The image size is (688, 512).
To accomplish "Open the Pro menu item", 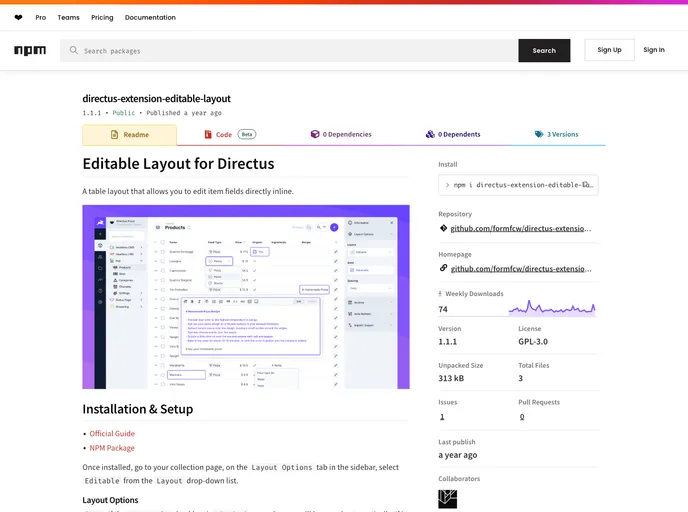I will tap(41, 18).
